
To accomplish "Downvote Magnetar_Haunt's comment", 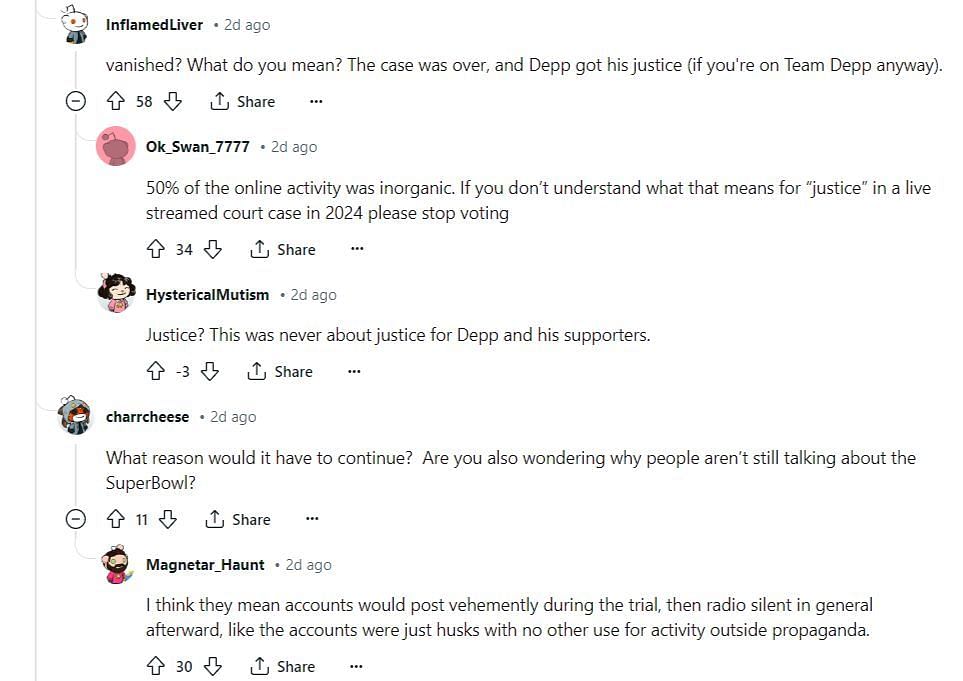I will (212, 666).
